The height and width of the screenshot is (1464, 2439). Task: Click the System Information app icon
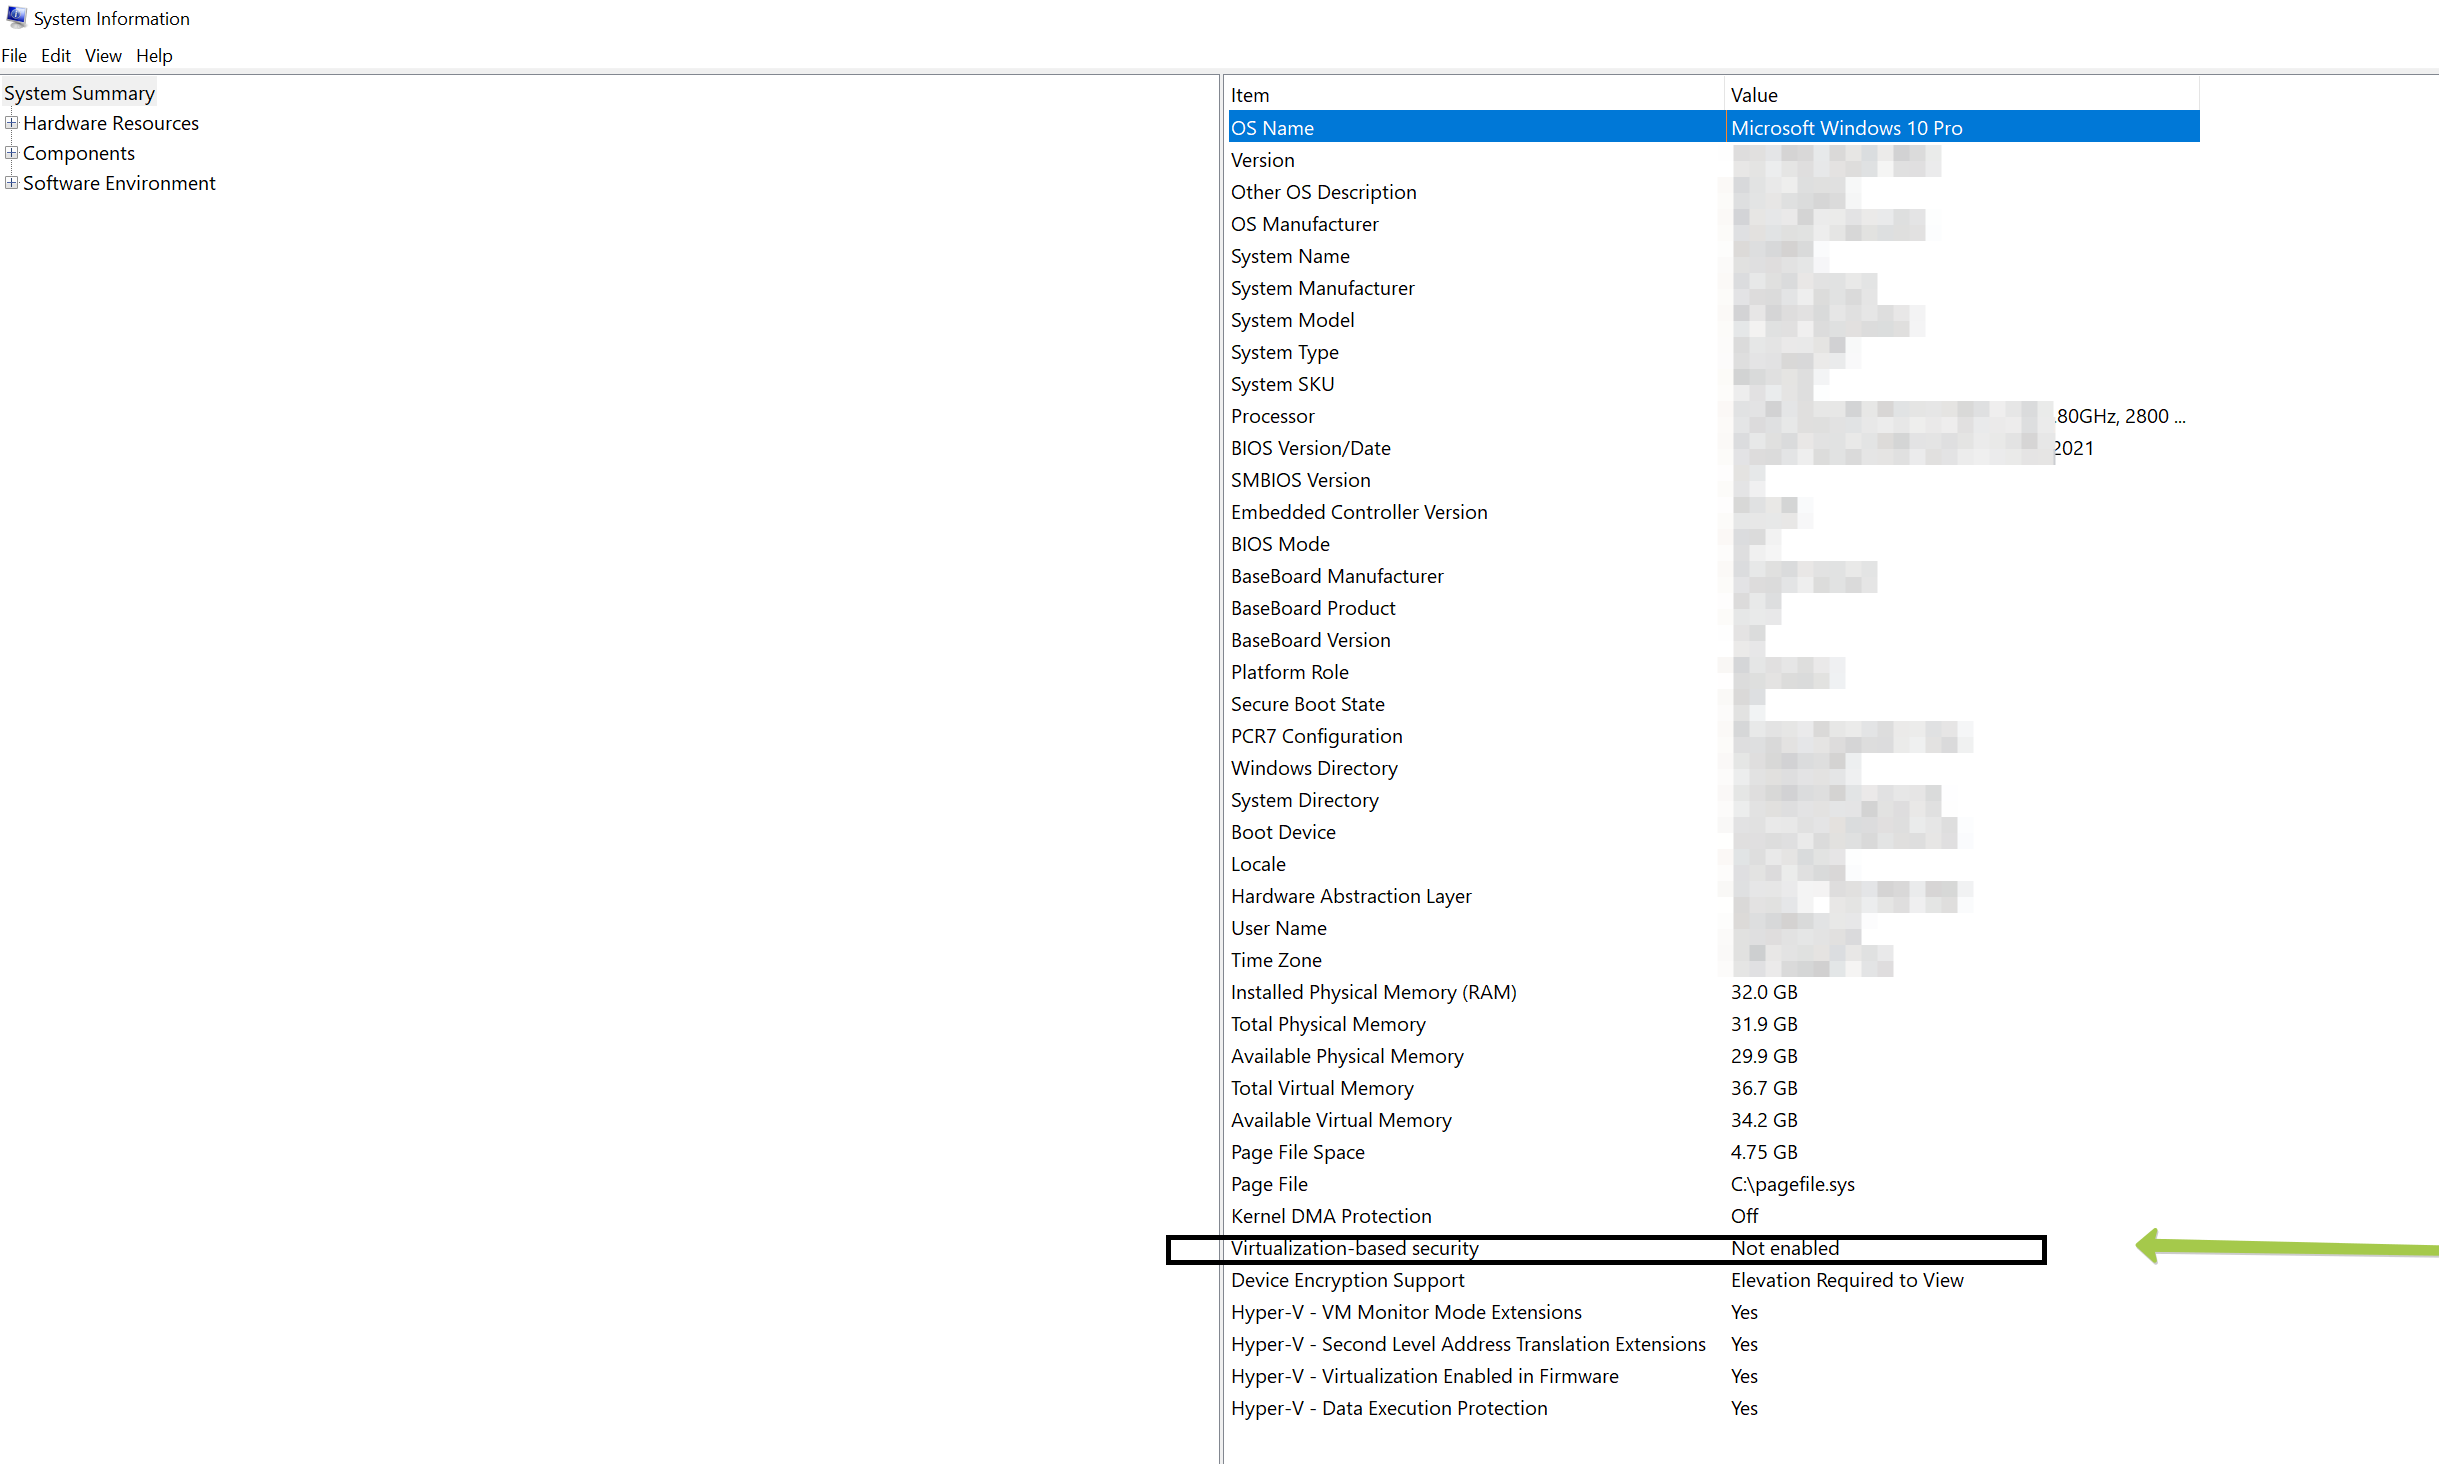pos(16,17)
